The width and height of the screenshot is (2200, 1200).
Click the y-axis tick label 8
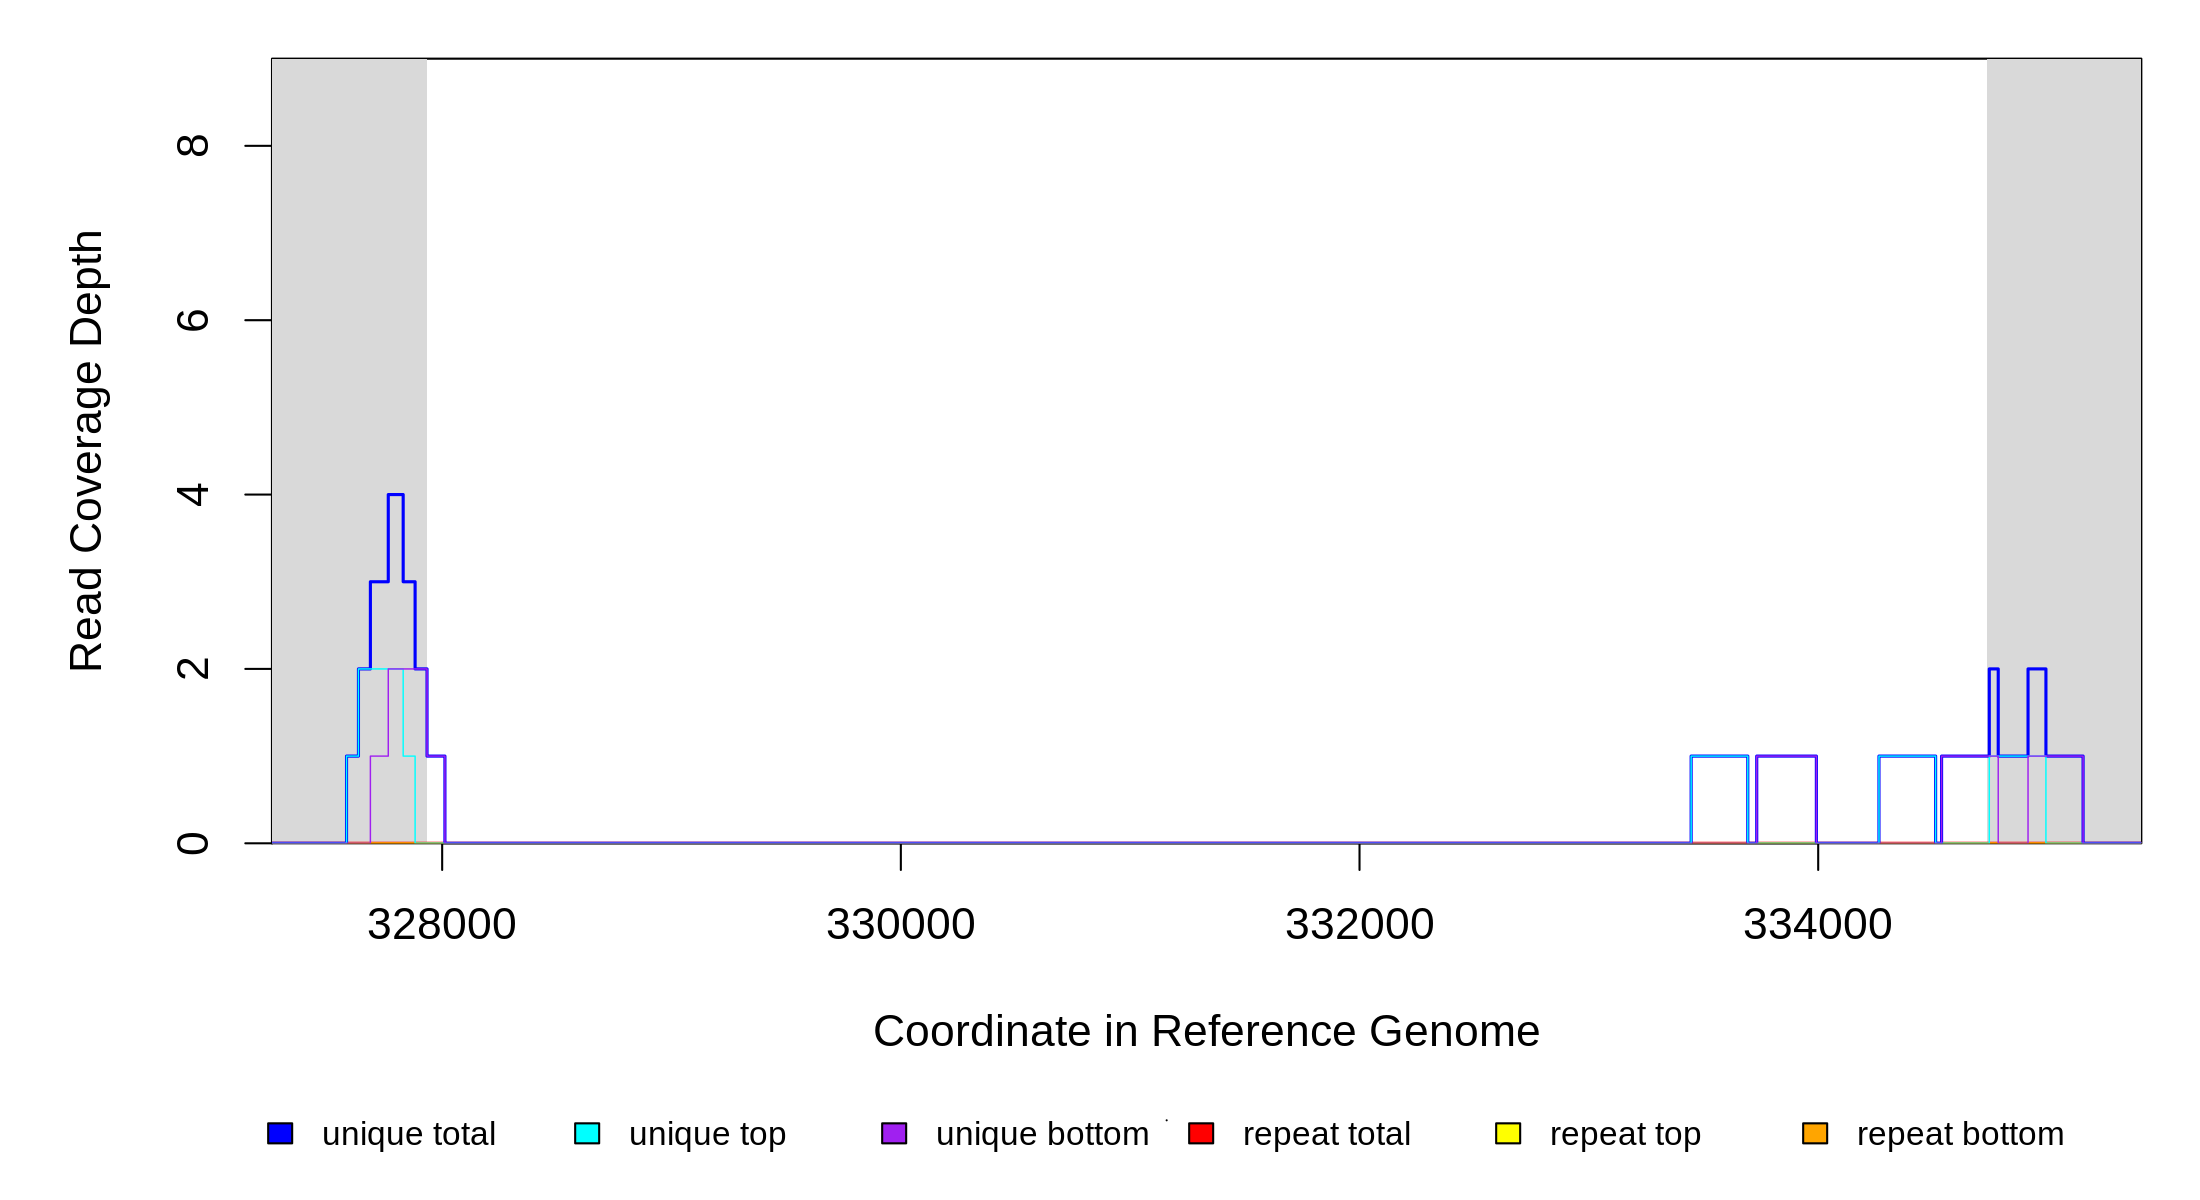[193, 146]
